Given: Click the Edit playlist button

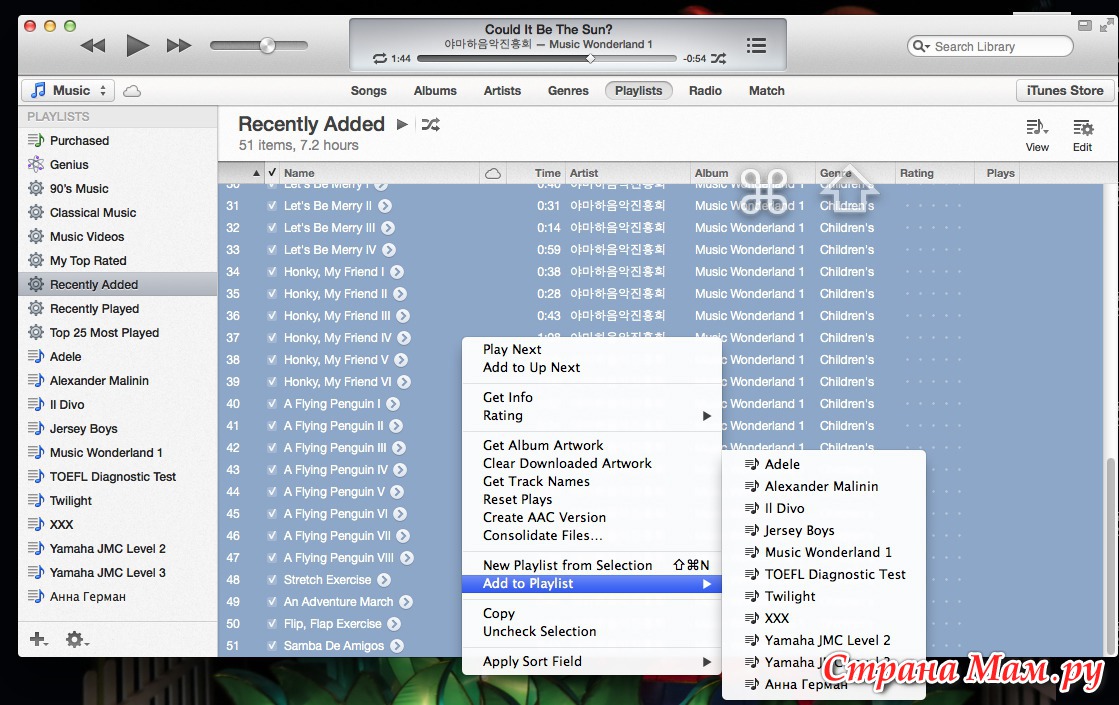Looking at the screenshot, I should [1083, 135].
